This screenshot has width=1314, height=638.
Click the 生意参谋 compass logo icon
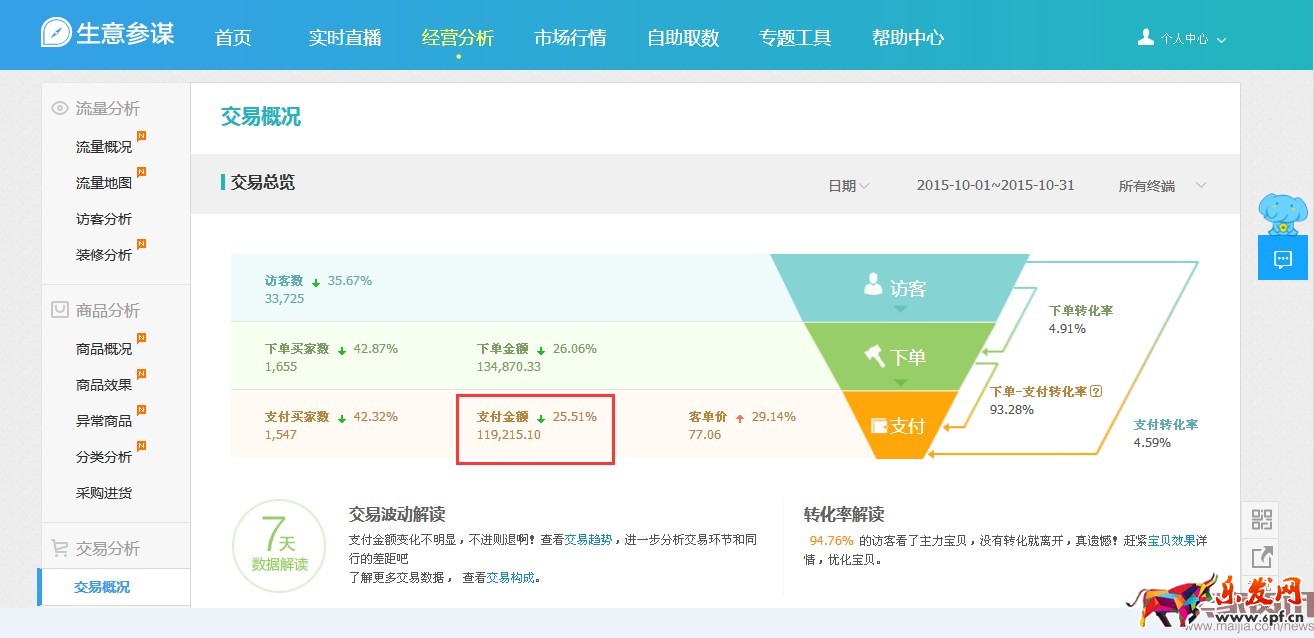[56, 32]
